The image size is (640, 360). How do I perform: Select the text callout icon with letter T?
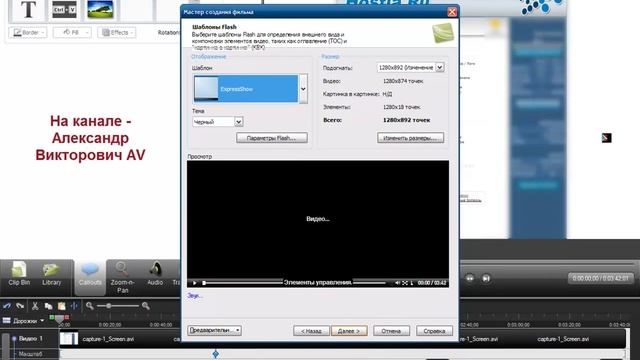tap(28, 9)
